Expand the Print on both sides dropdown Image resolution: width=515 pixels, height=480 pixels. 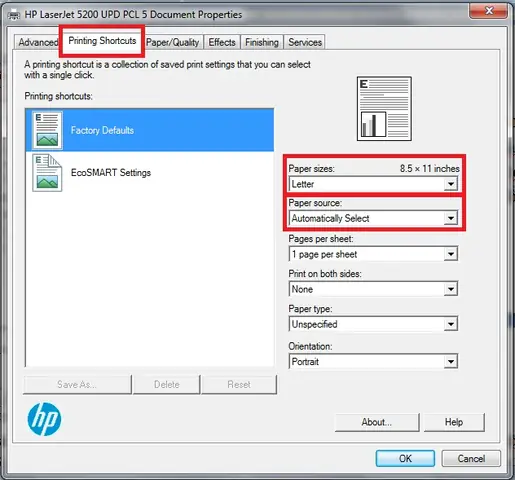(450, 289)
